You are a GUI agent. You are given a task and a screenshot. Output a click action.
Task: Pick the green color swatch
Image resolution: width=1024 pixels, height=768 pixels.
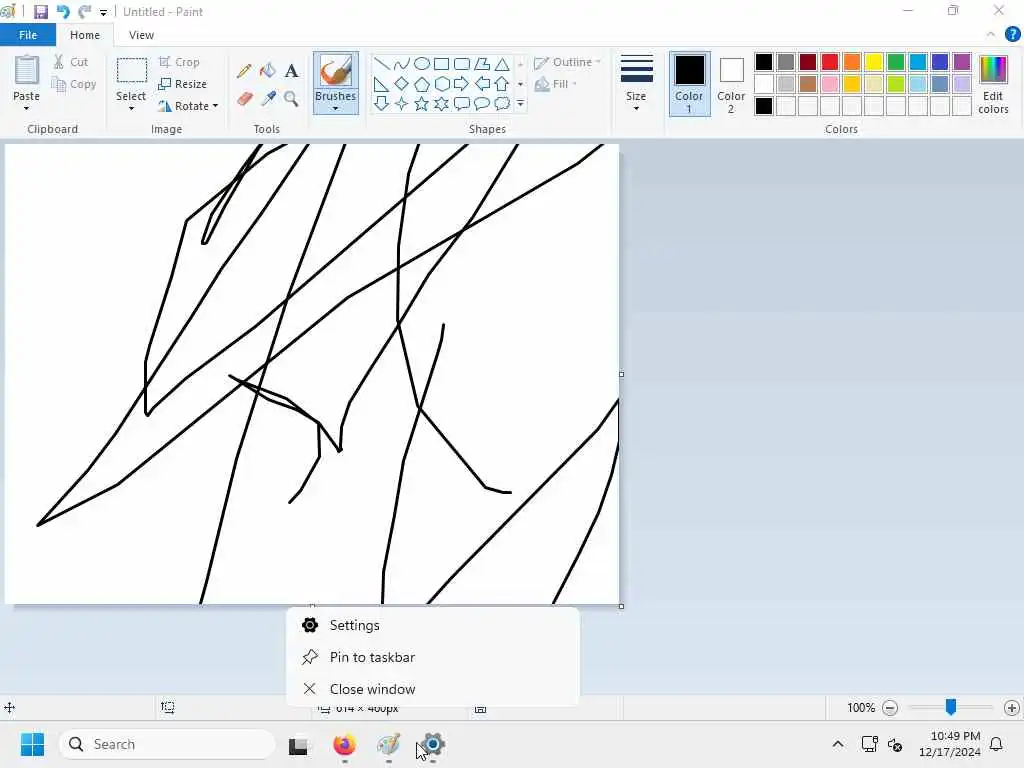tap(896, 62)
